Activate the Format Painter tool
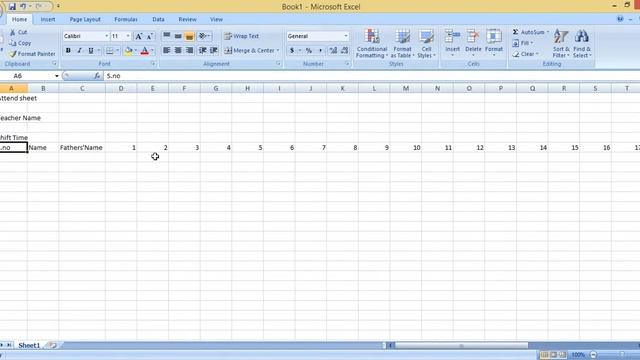 pyautogui.click(x=32, y=54)
